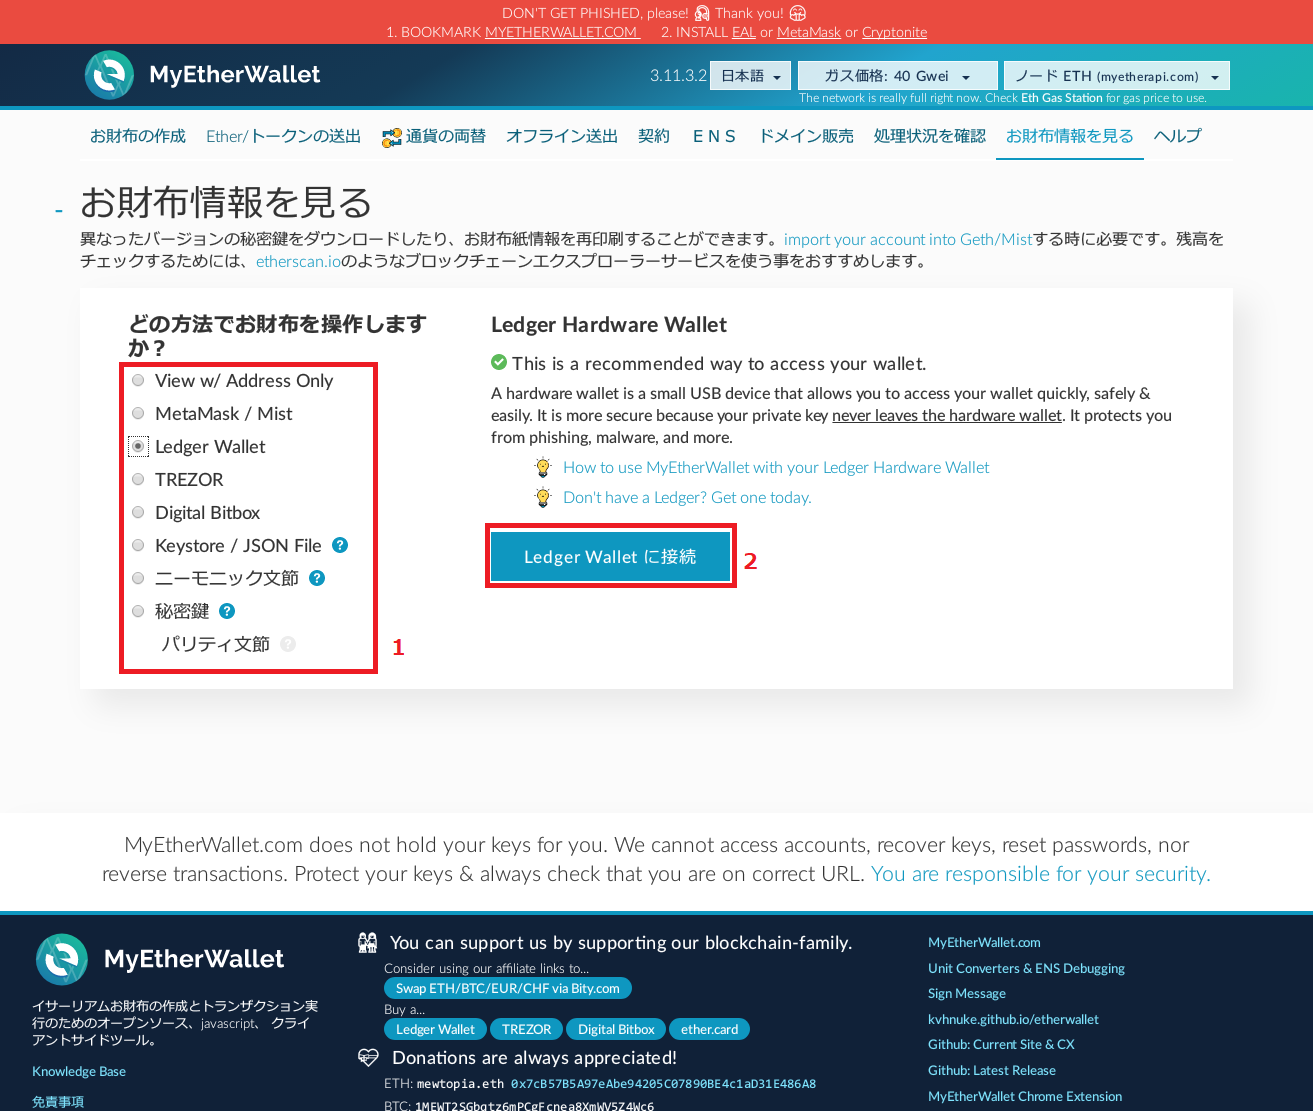Go to 契約 tab
This screenshot has height=1111, width=1313.
click(654, 136)
